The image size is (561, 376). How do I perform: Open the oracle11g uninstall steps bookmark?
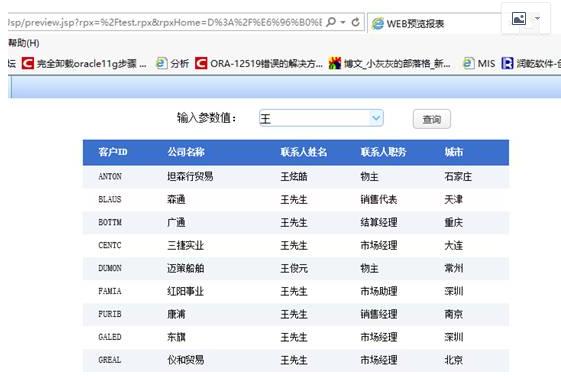tap(84, 64)
